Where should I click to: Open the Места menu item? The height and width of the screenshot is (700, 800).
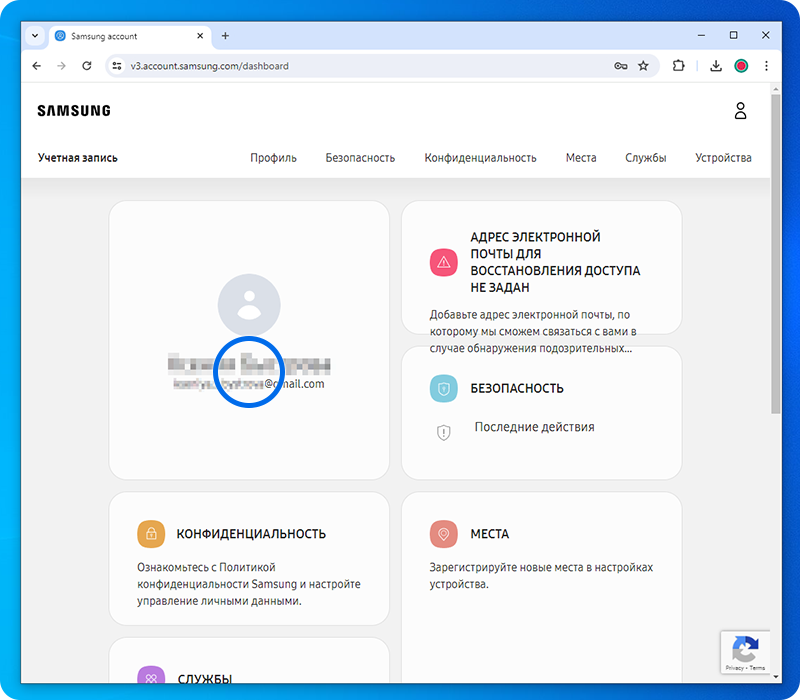[x=581, y=158]
